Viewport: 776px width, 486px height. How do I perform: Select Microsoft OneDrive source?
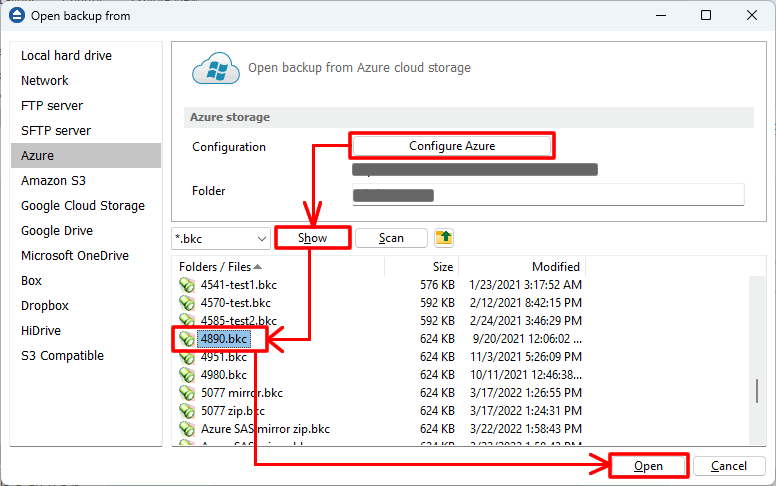click(75, 255)
